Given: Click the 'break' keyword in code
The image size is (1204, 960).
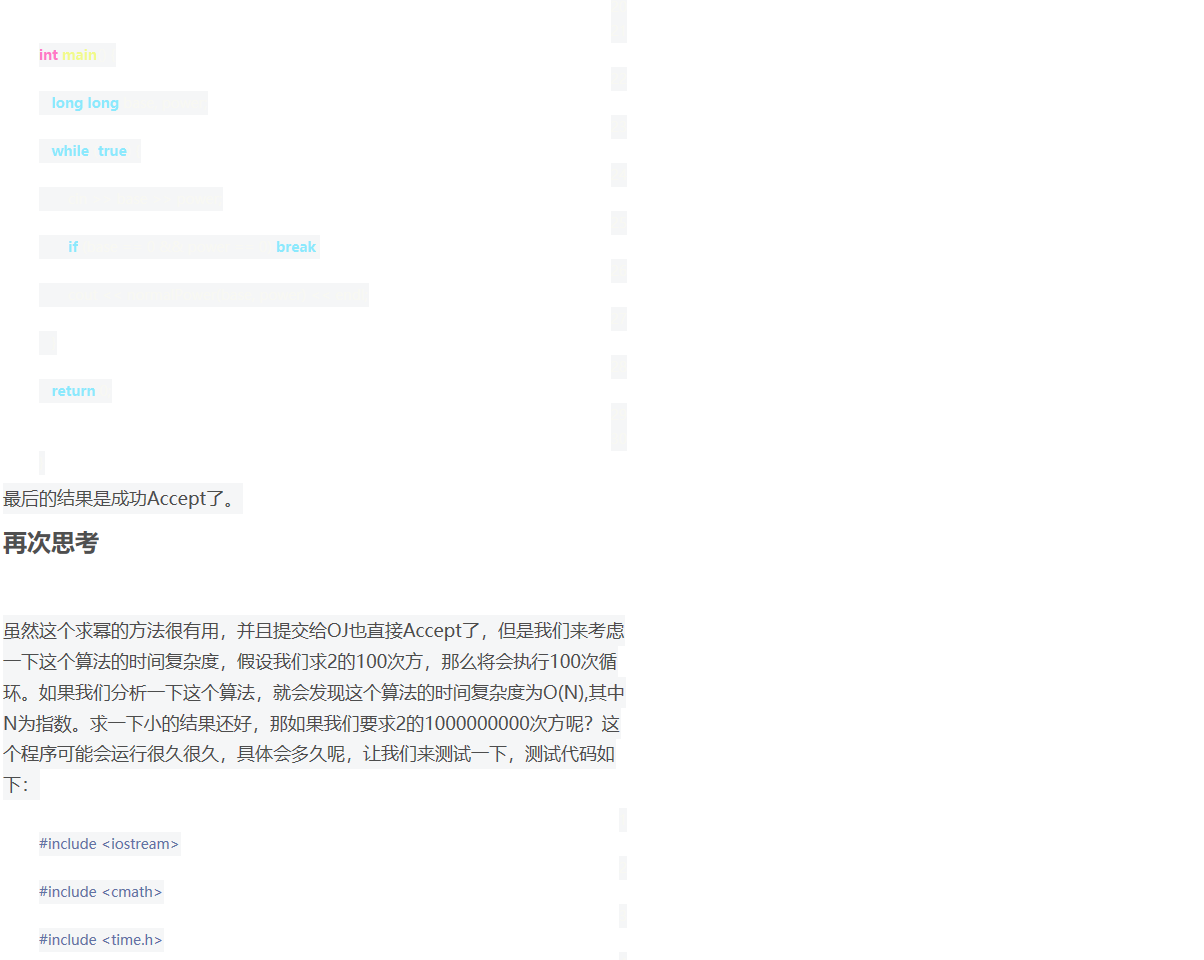Looking at the screenshot, I should [296, 247].
